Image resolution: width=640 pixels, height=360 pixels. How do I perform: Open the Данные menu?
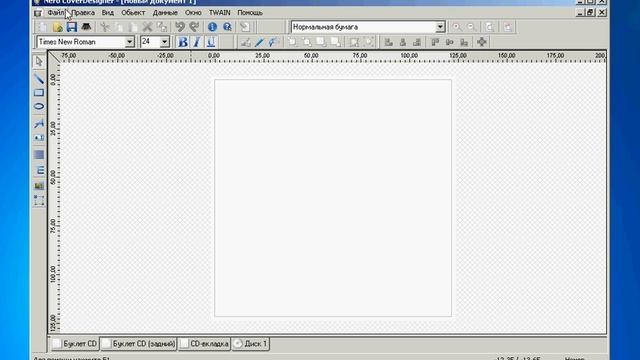(165, 13)
